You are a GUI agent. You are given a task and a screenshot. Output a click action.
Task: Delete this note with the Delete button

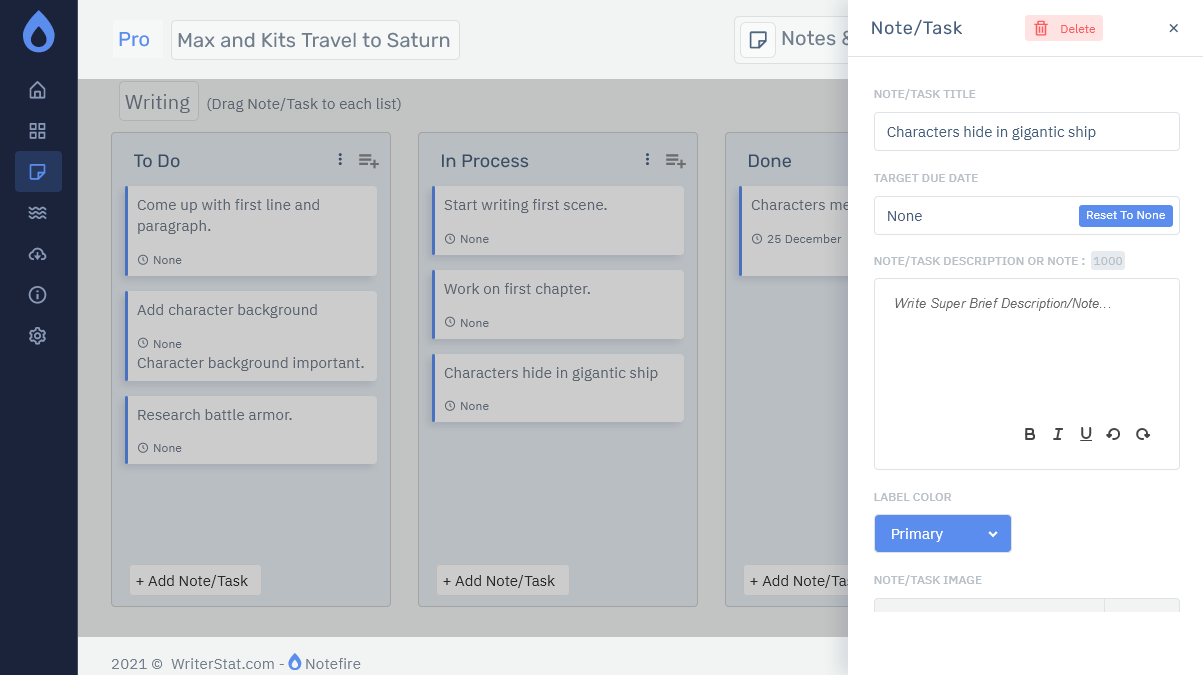coord(1063,28)
